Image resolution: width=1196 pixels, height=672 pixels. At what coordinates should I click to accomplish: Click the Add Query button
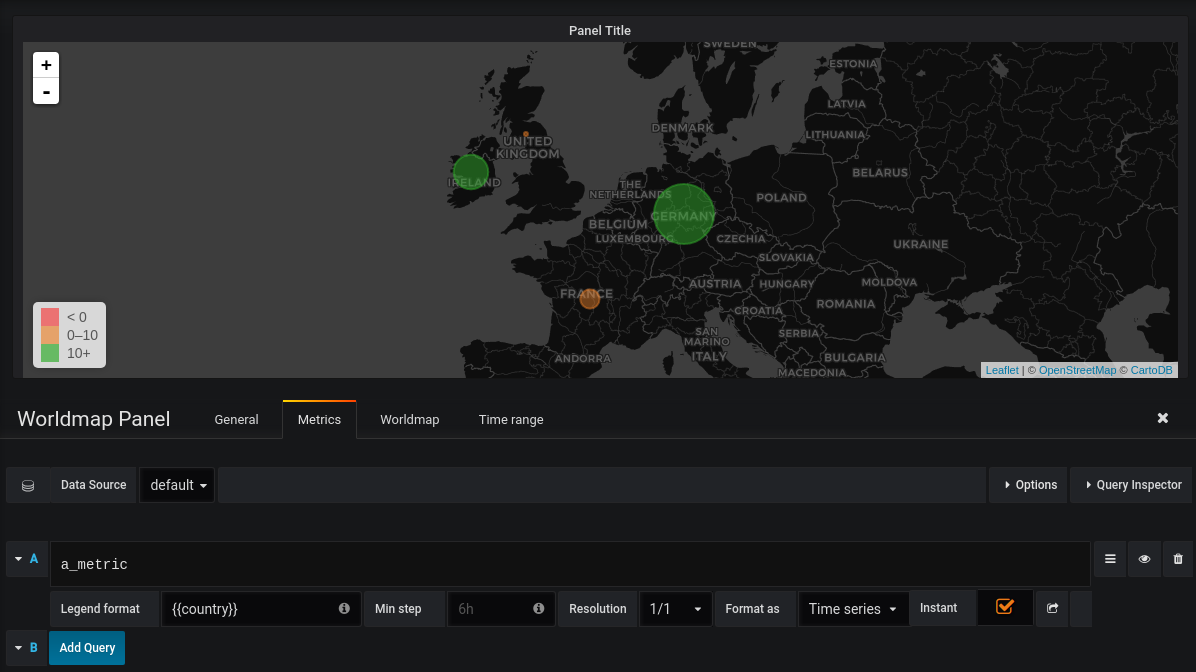pos(87,648)
